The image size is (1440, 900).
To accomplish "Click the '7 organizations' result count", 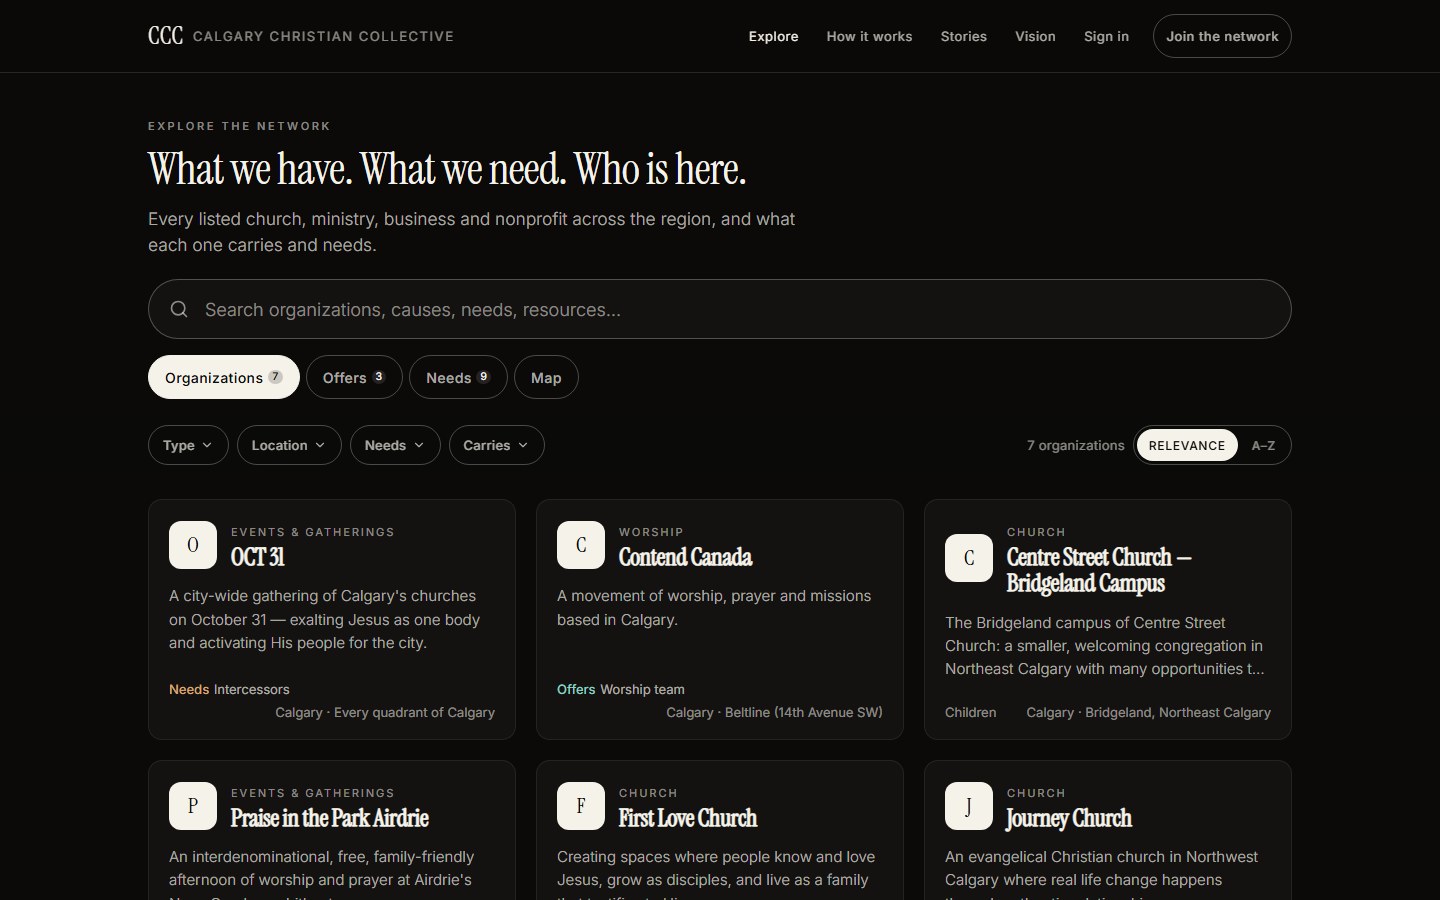I will 1076,445.
